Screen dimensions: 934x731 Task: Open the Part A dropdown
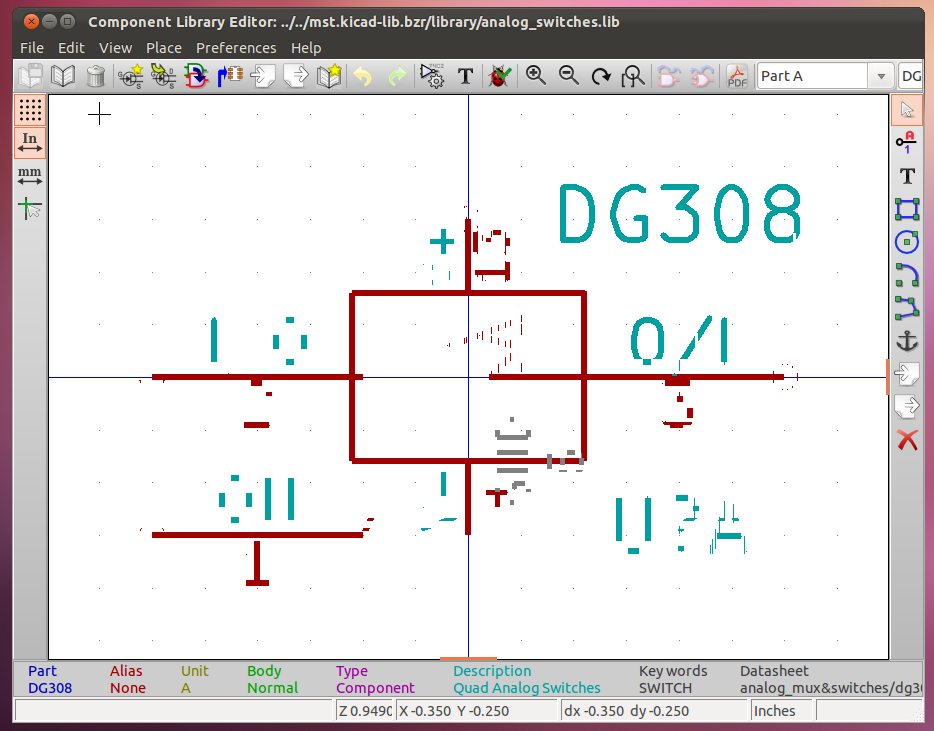[824, 76]
